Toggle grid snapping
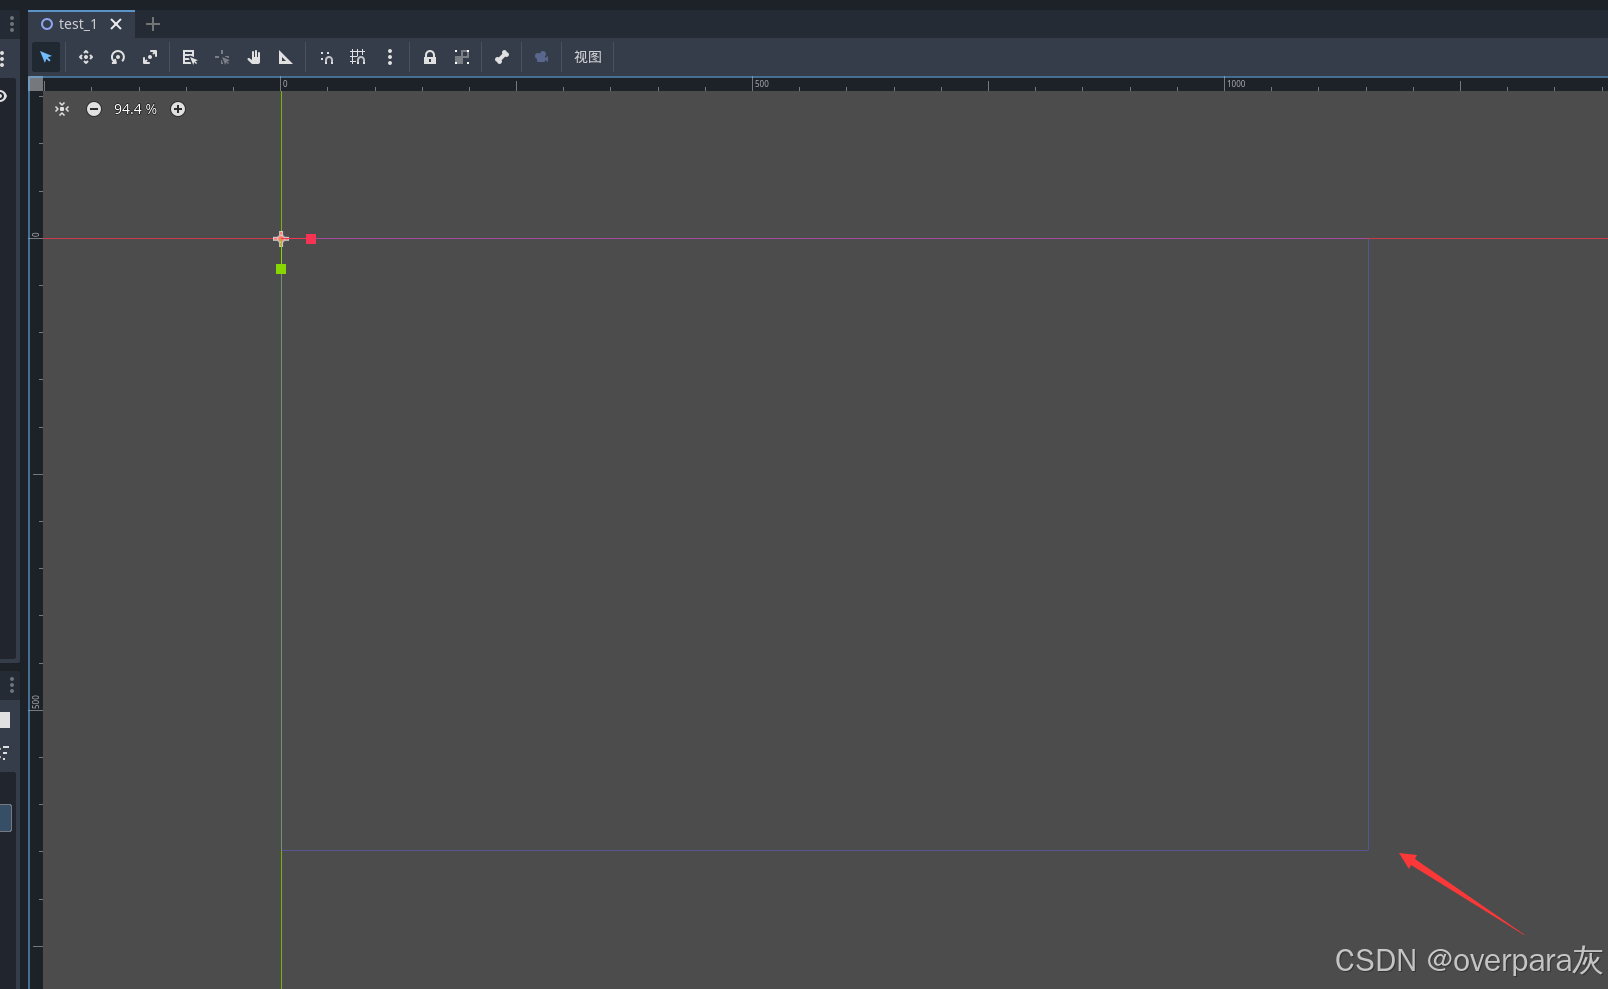This screenshot has height=989, width=1608. [x=357, y=57]
